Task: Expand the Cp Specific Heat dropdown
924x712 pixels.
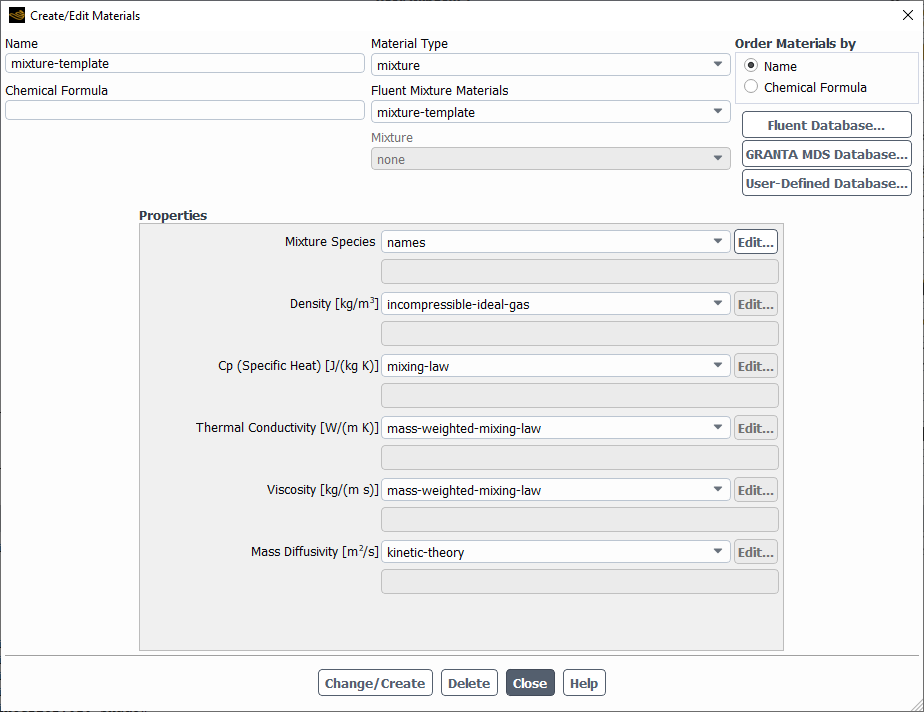Action: coord(555,366)
